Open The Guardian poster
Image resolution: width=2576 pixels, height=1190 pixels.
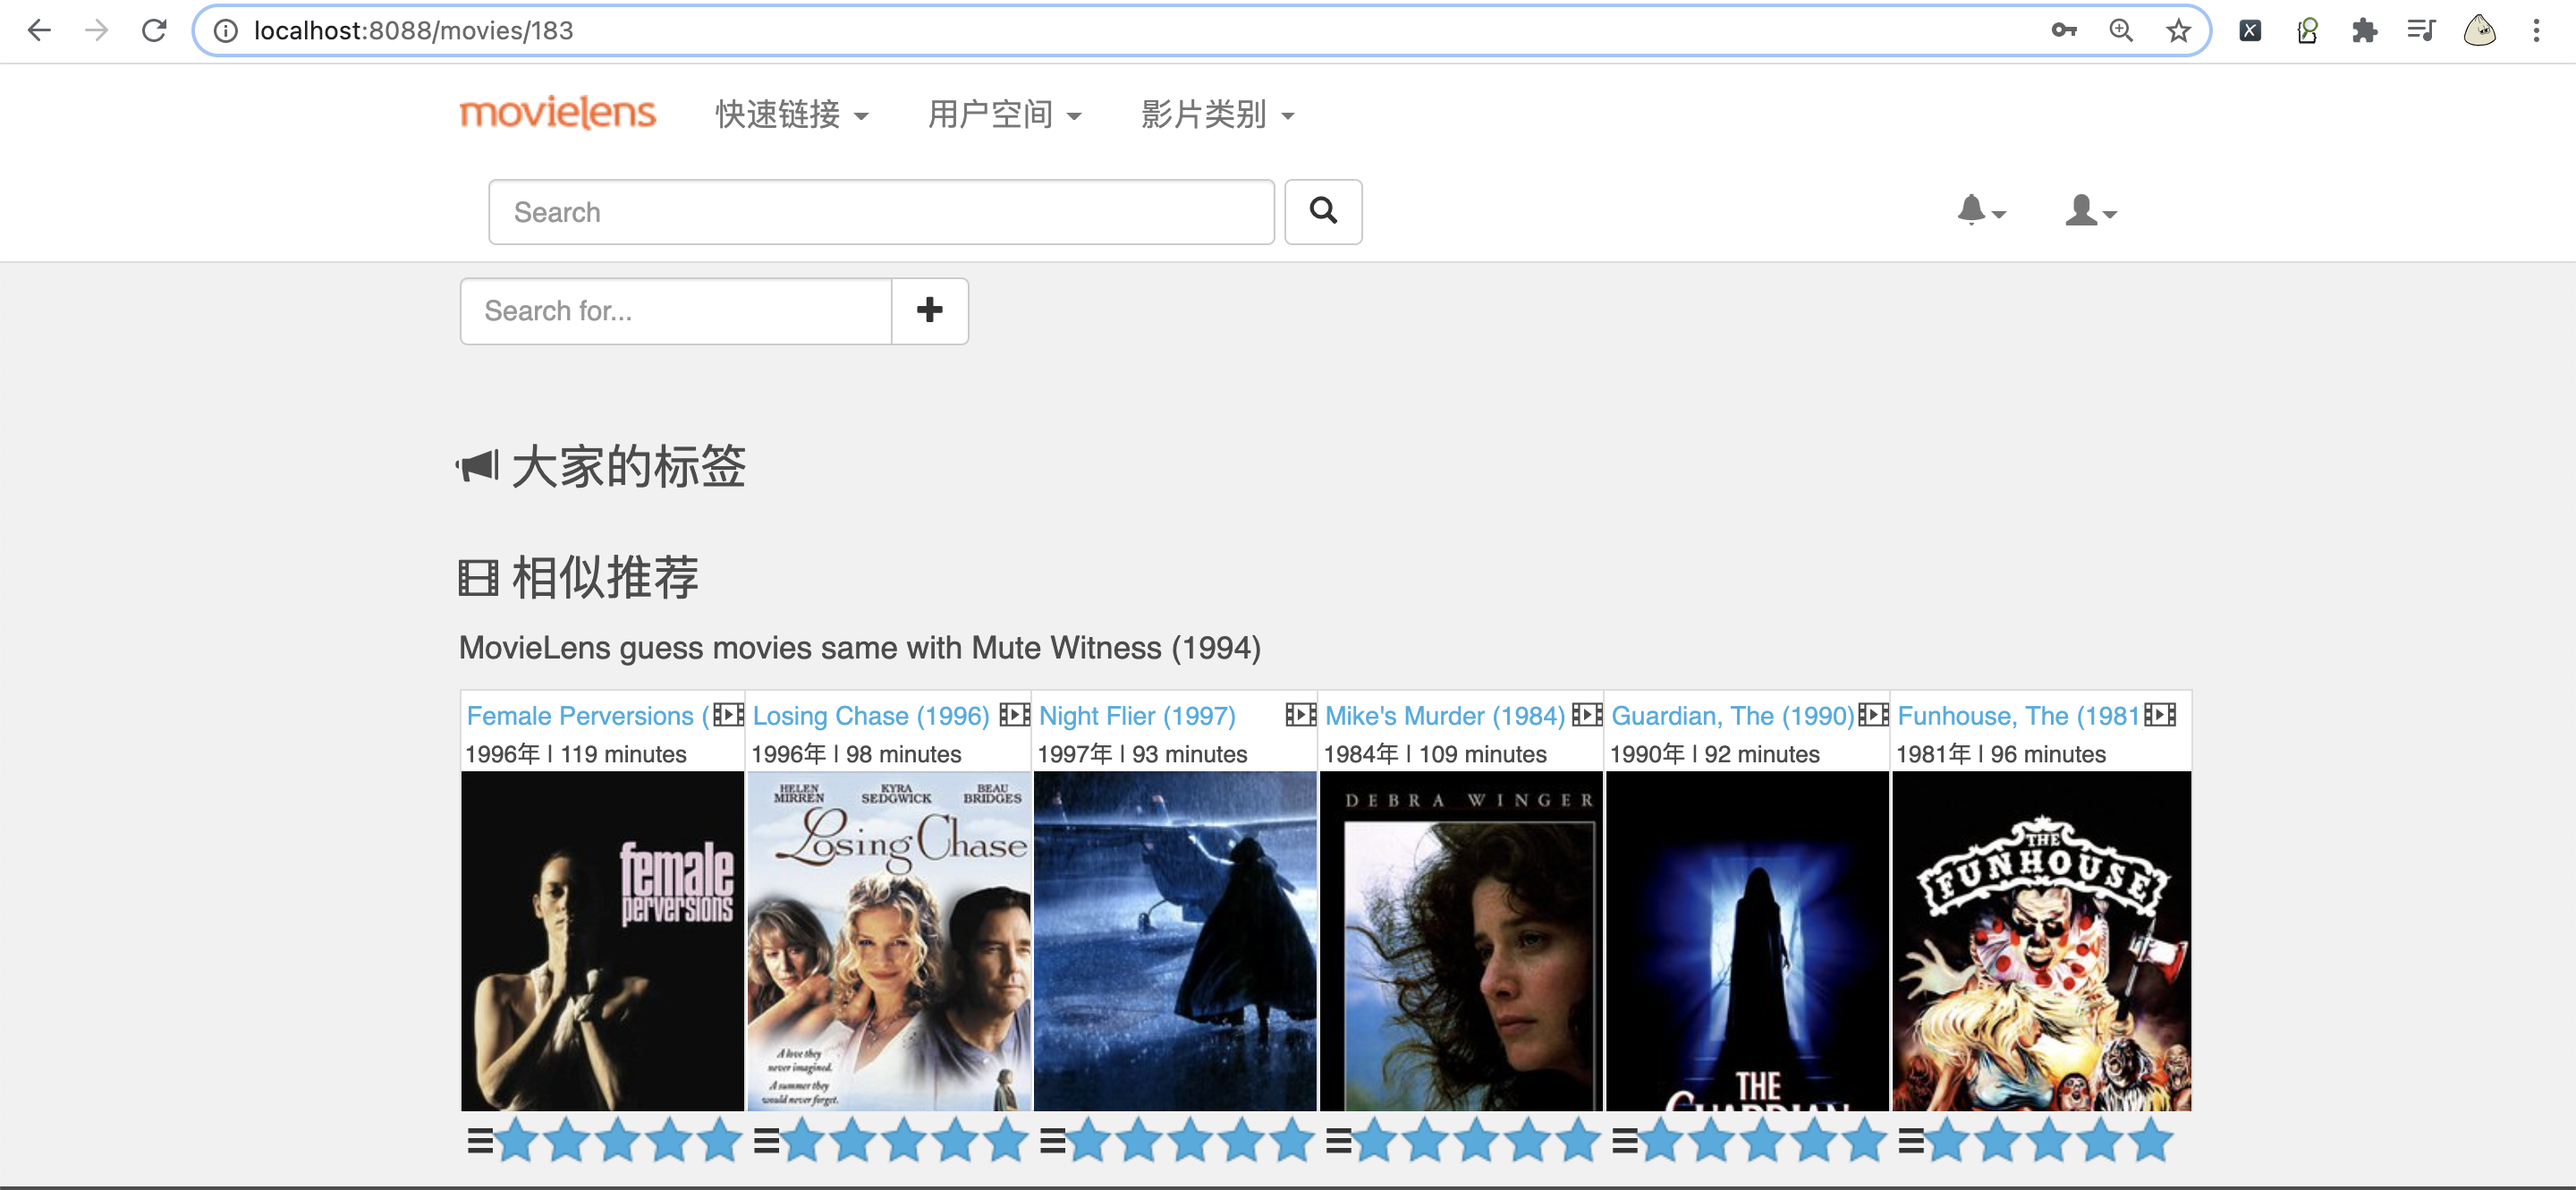click(x=1746, y=940)
